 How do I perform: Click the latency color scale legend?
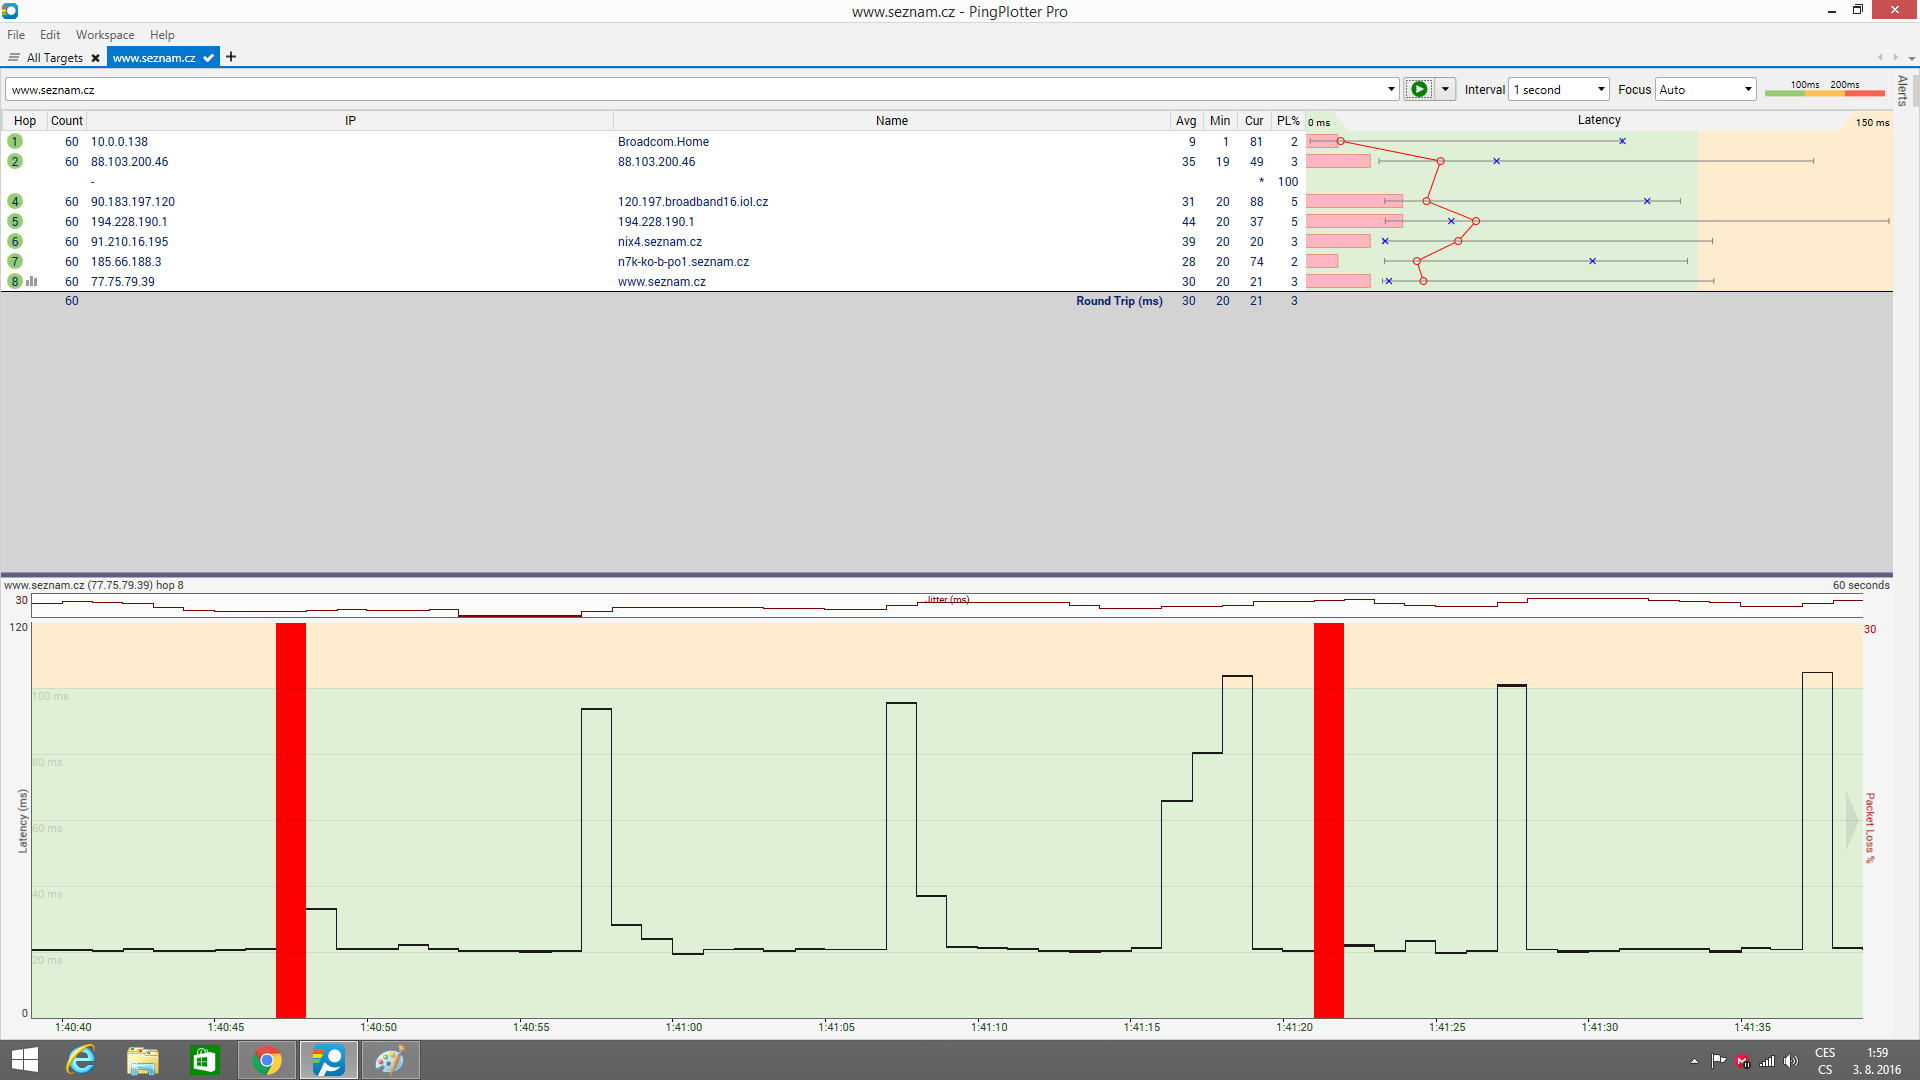tap(1824, 89)
